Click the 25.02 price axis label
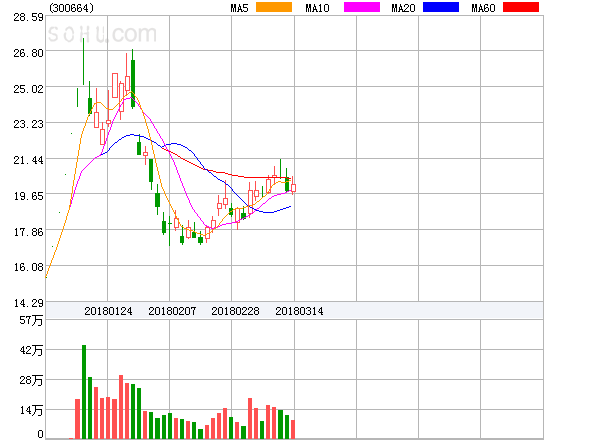The height and width of the screenshot is (440, 600). pyautogui.click(x=28, y=89)
